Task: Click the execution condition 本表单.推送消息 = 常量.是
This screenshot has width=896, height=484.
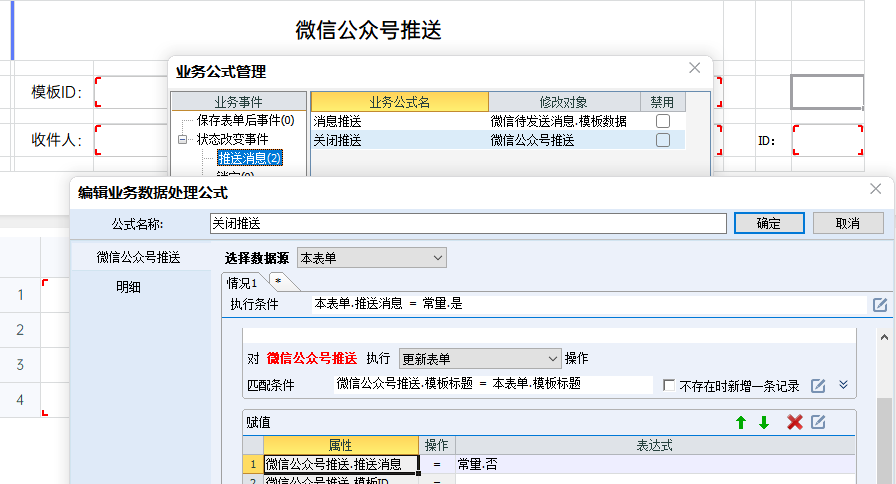Action: [x=389, y=303]
